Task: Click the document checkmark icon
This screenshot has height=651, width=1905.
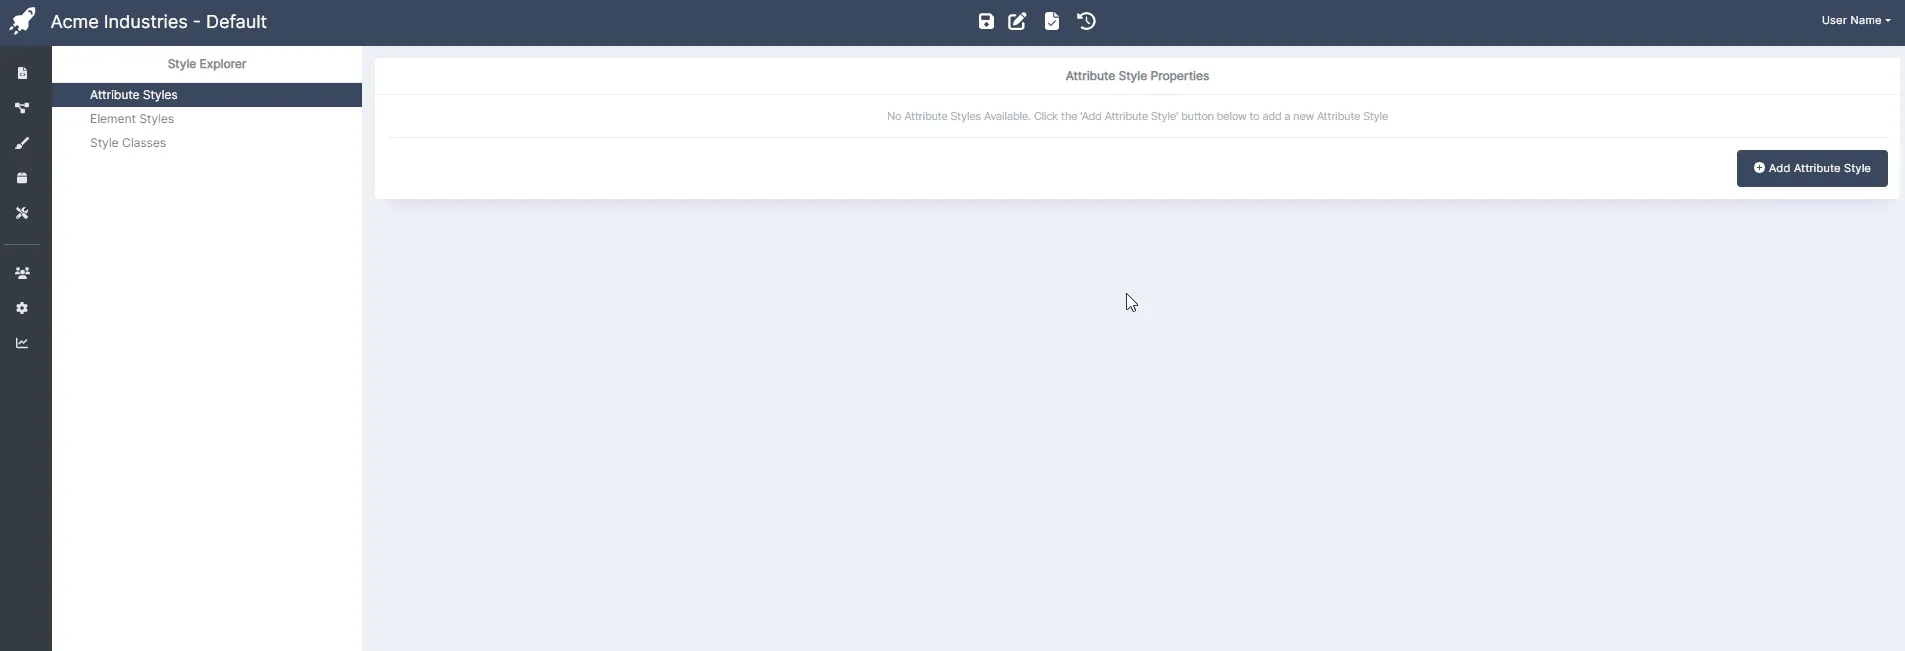Action: point(1051,21)
